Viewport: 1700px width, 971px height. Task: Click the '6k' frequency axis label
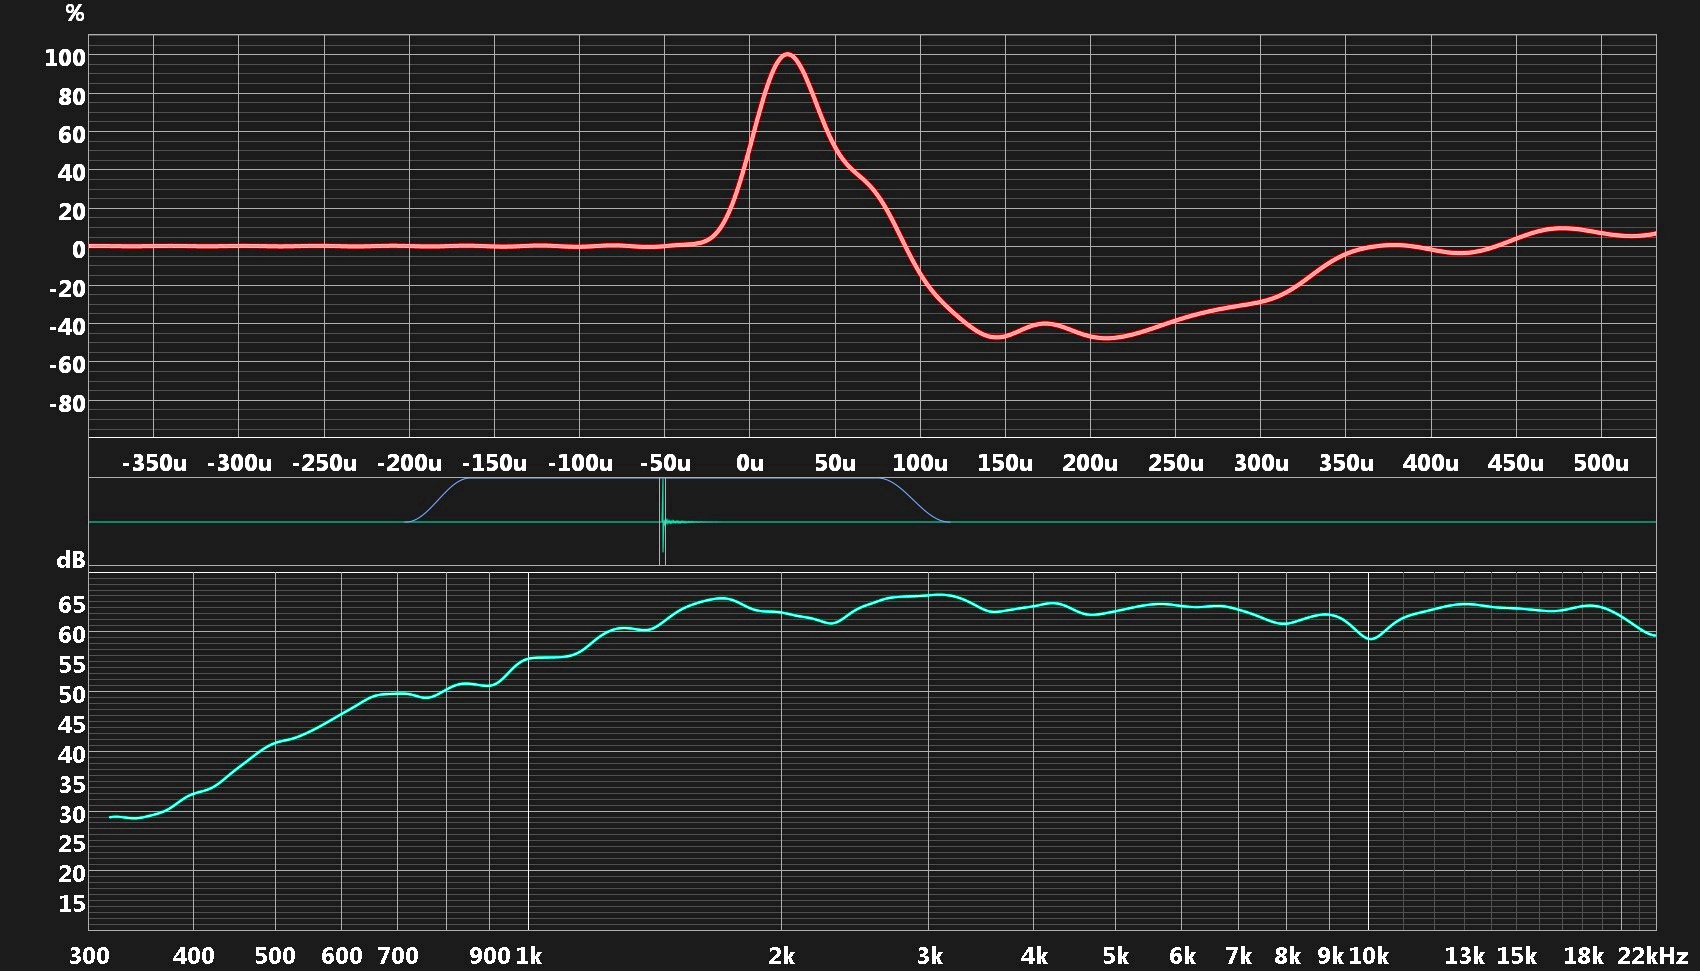pyautogui.click(x=1183, y=956)
